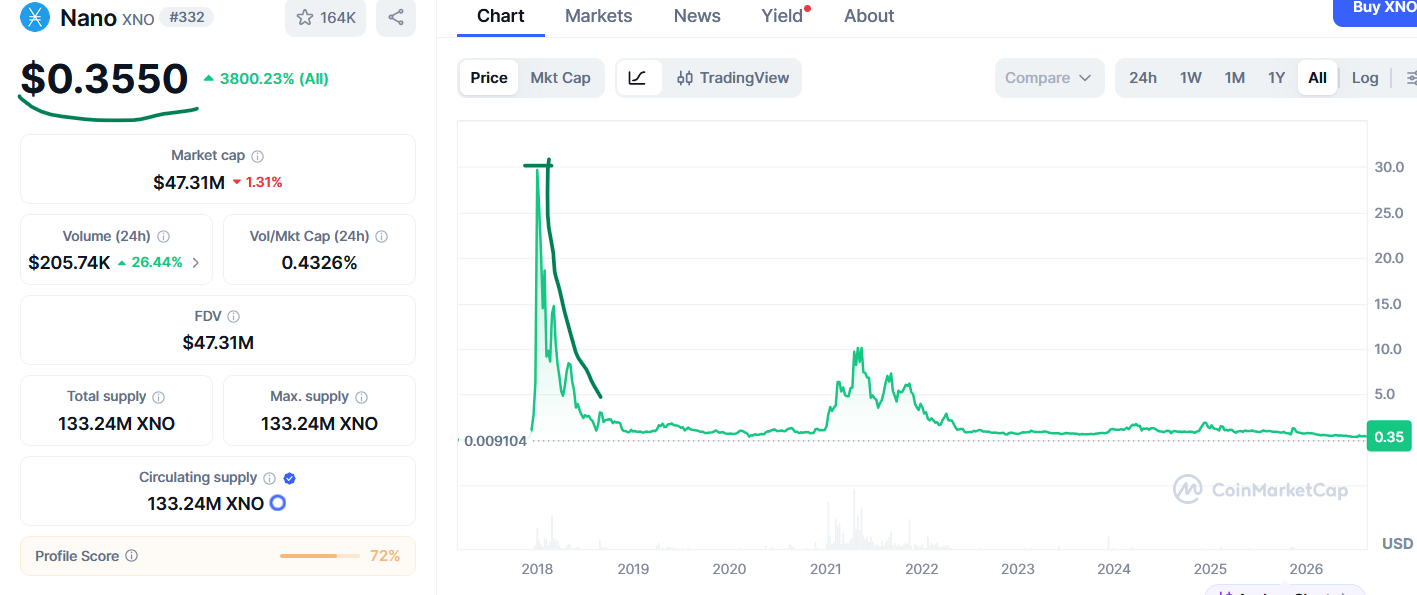Open Max. supply info icon

[361, 397]
